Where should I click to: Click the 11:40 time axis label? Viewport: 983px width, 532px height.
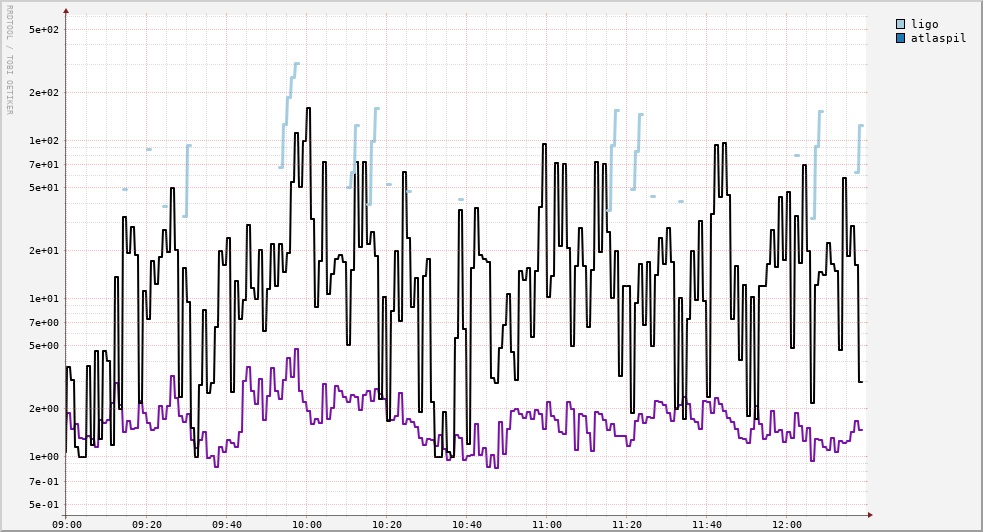click(707, 524)
